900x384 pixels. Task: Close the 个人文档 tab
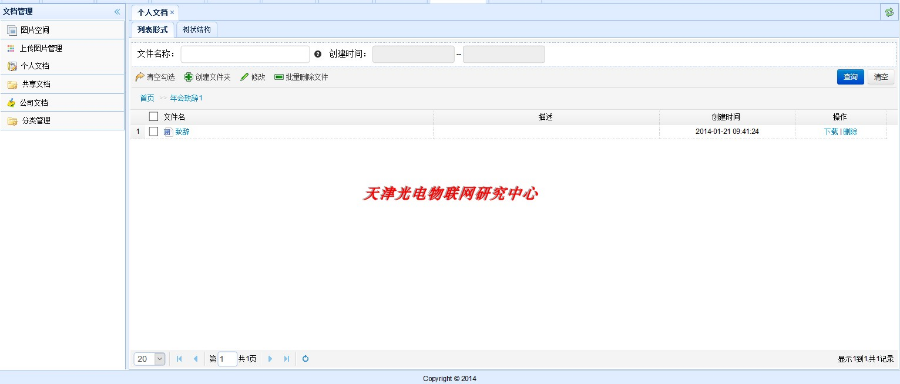(x=172, y=12)
